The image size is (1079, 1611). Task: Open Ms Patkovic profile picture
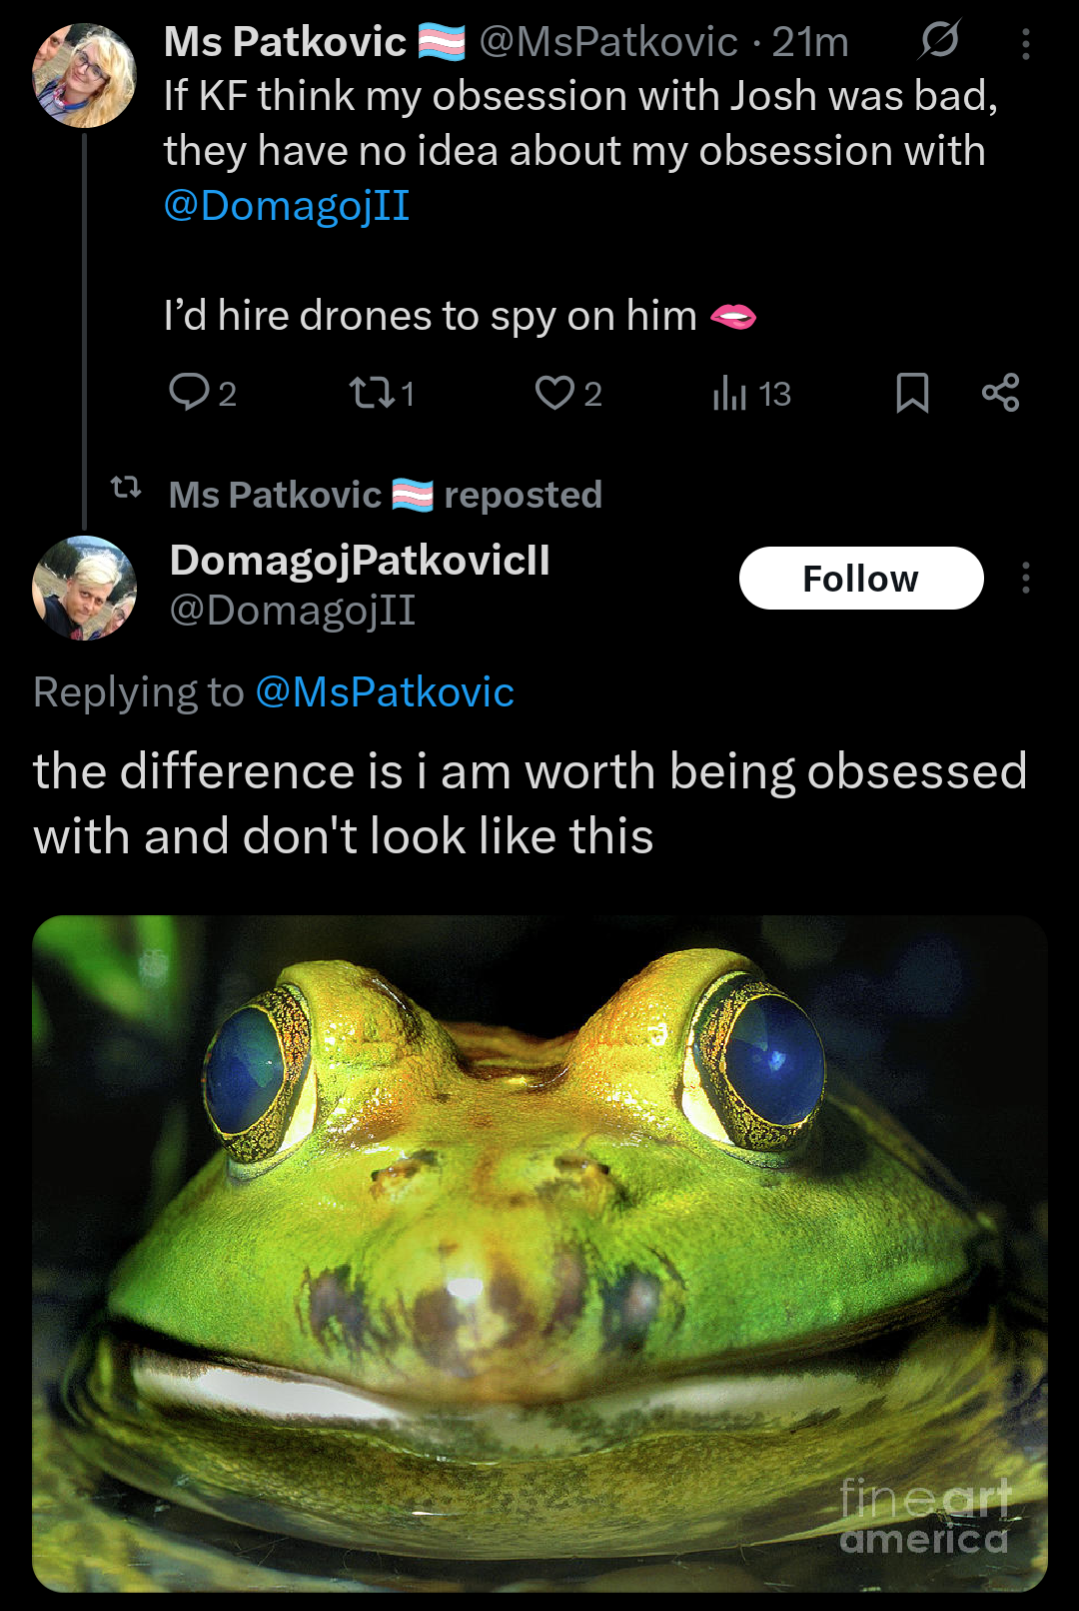click(84, 76)
